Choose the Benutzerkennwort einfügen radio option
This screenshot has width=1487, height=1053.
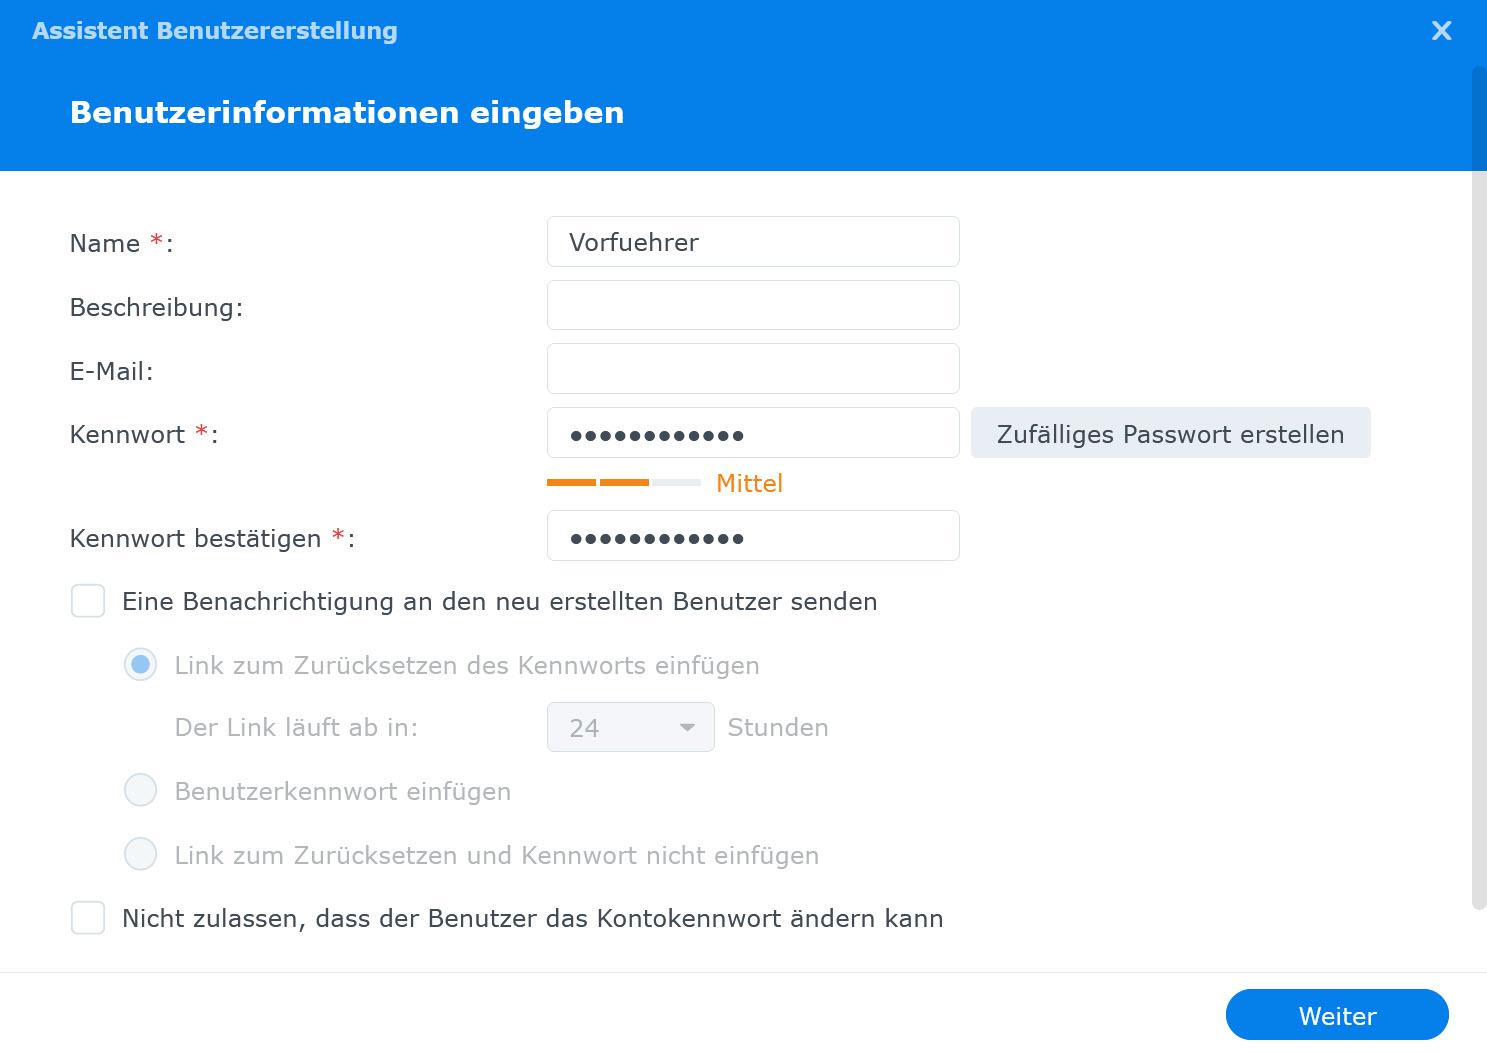(x=140, y=790)
